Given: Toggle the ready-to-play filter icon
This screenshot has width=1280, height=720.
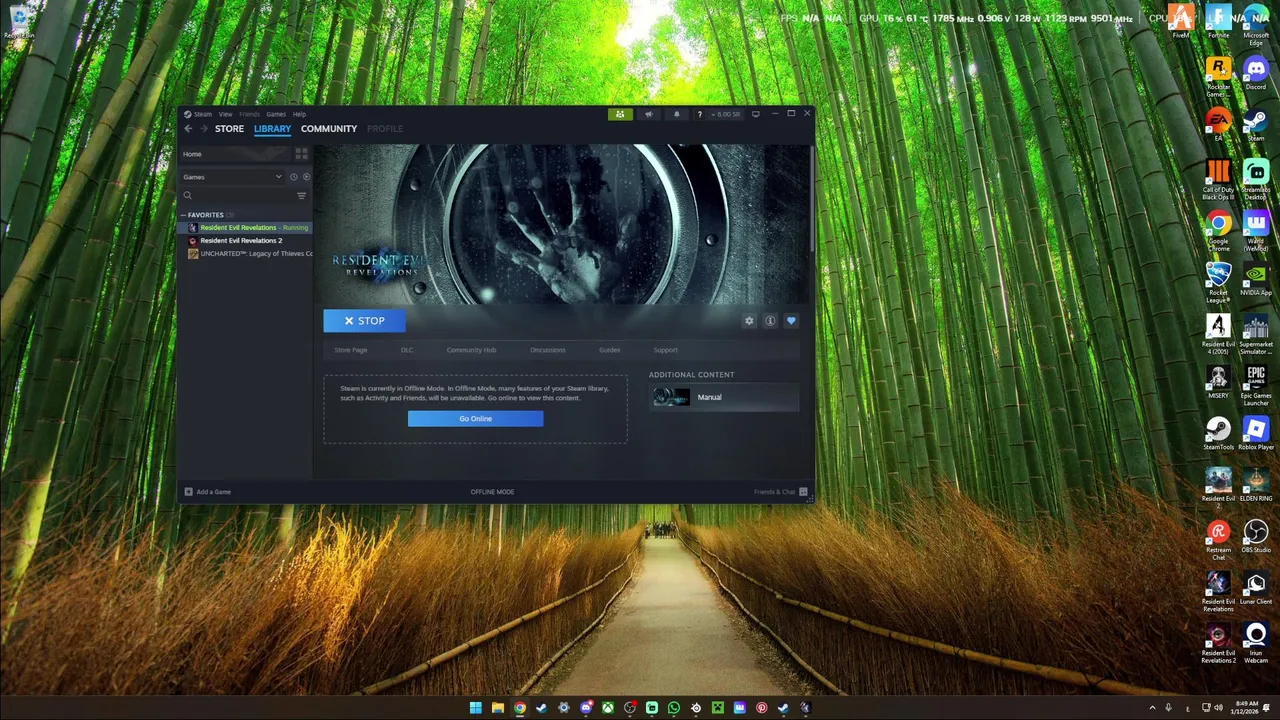Looking at the screenshot, I should 306,177.
